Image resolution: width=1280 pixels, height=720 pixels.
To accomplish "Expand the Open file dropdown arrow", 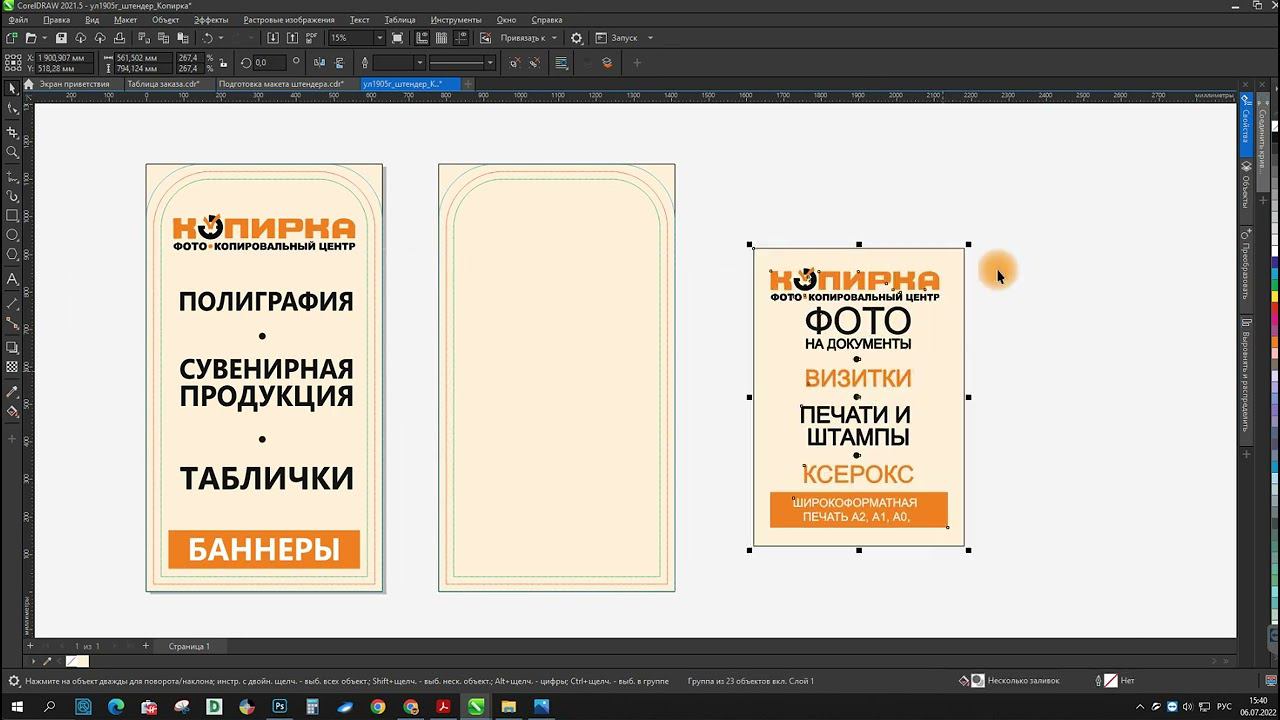I will (x=44, y=38).
